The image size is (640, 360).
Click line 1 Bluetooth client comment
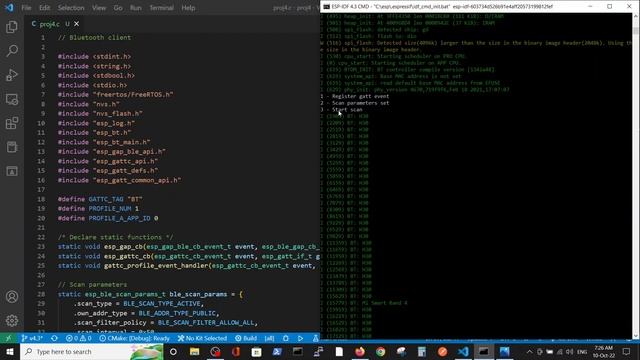click(x=94, y=38)
